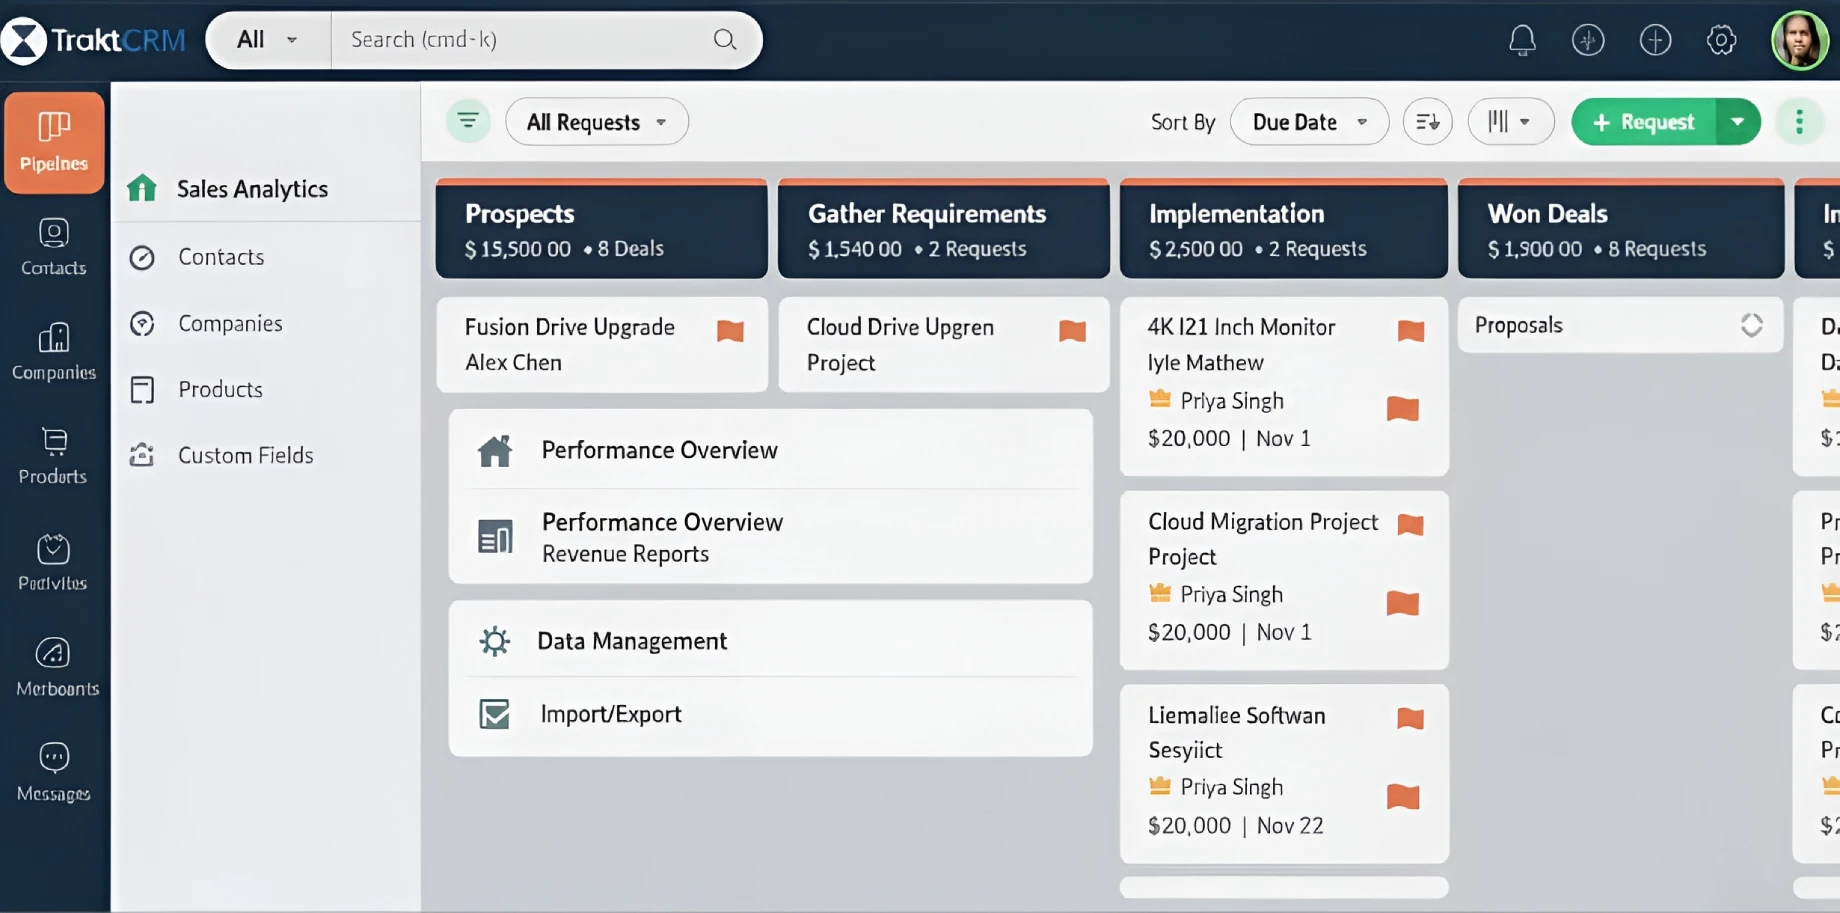The width and height of the screenshot is (1840, 913).
Task: Open Import/Export option
Action: 610,714
